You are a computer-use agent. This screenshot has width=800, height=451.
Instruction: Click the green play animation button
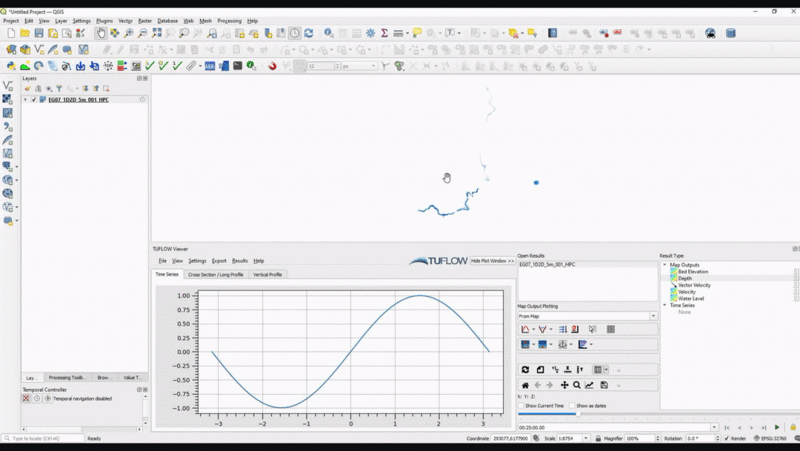point(777,428)
